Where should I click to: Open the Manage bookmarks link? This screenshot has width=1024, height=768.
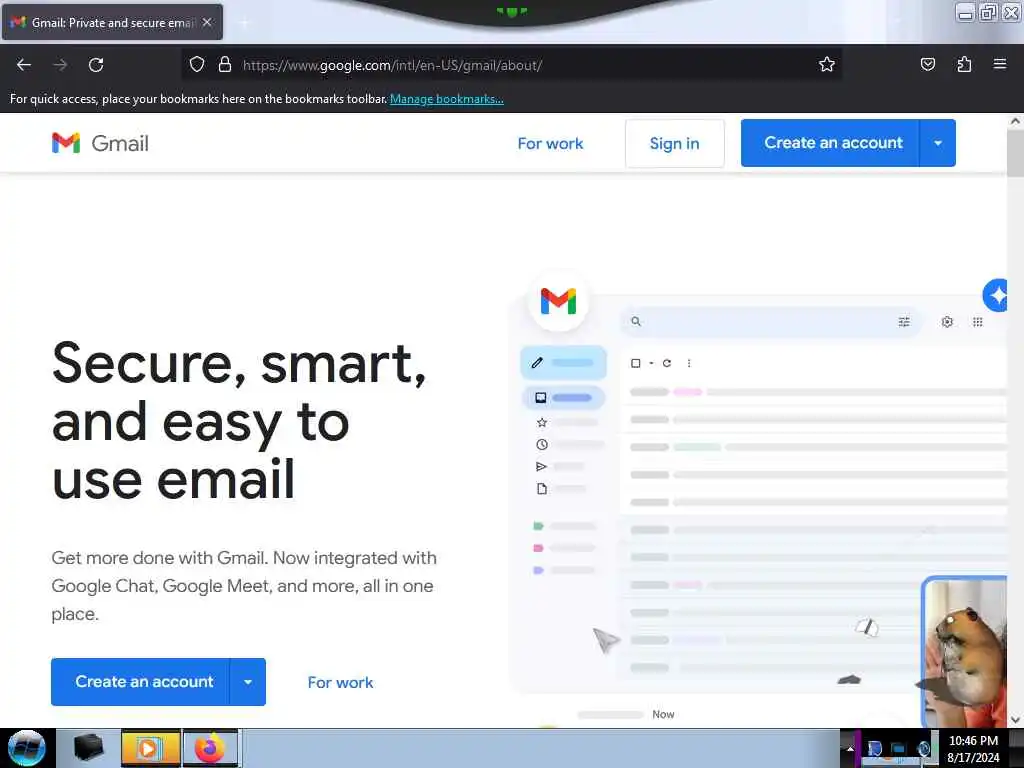point(447,99)
